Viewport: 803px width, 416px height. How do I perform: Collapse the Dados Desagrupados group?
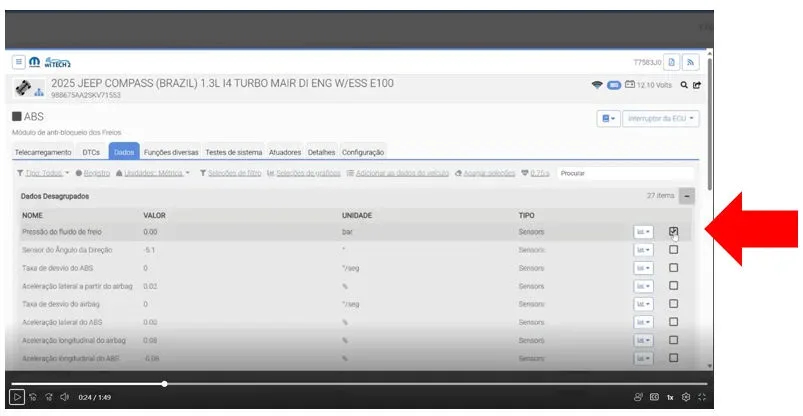687,196
